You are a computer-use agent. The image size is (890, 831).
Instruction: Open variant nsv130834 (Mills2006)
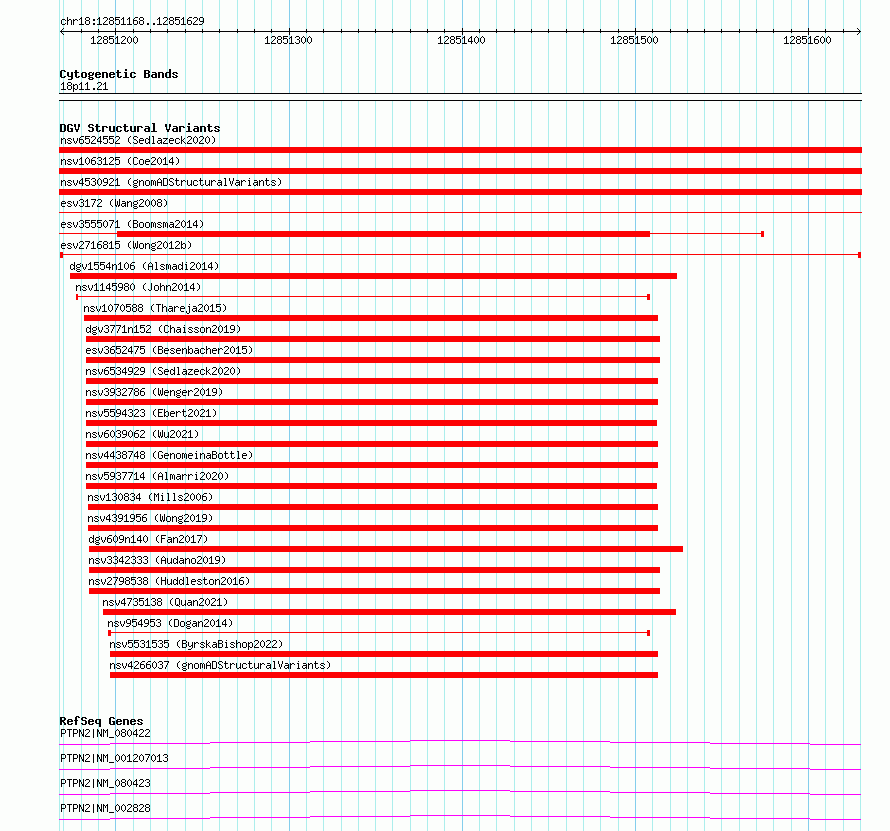[150, 497]
